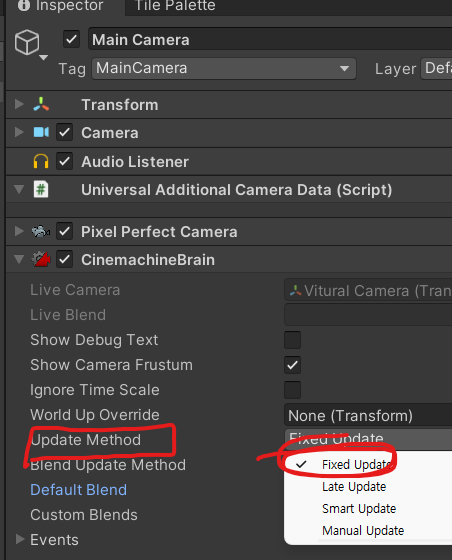Enable the Show Debug Text checkbox
This screenshot has width=452, height=560.
(292, 340)
